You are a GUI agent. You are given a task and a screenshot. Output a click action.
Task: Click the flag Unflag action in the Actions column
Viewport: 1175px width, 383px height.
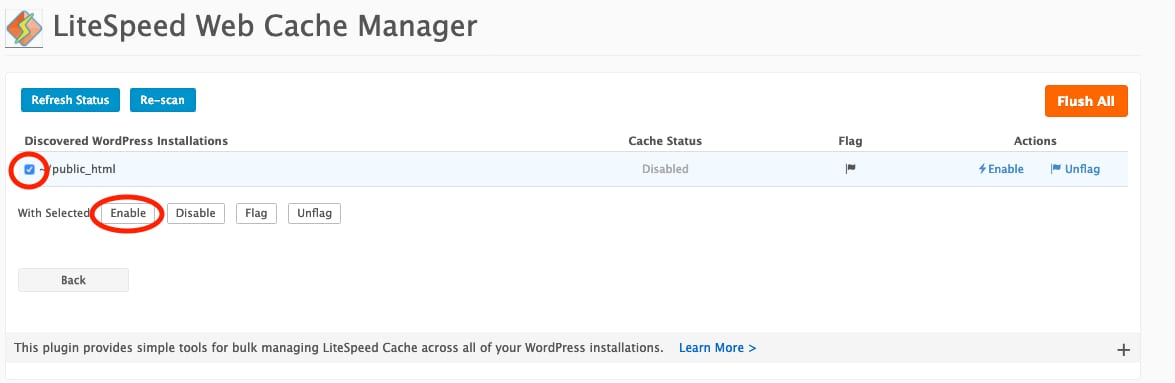point(1075,169)
